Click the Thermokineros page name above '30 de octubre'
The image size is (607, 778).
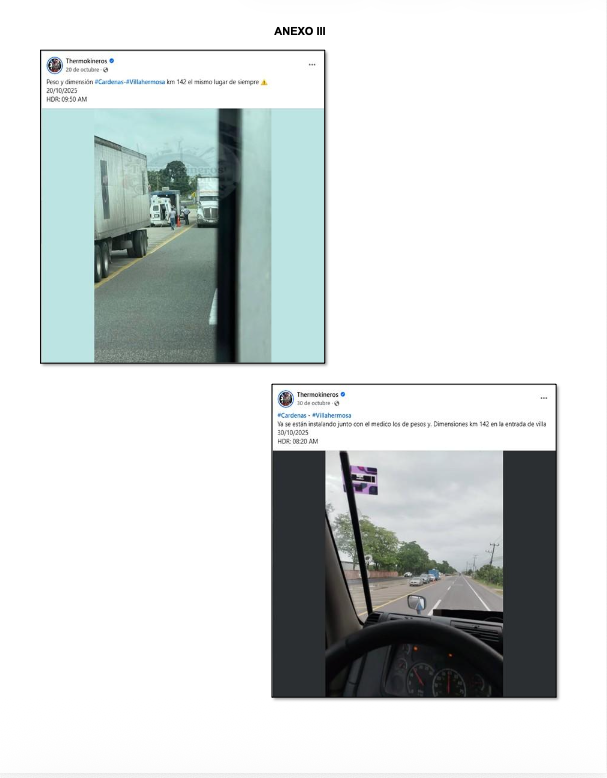(x=318, y=394)
